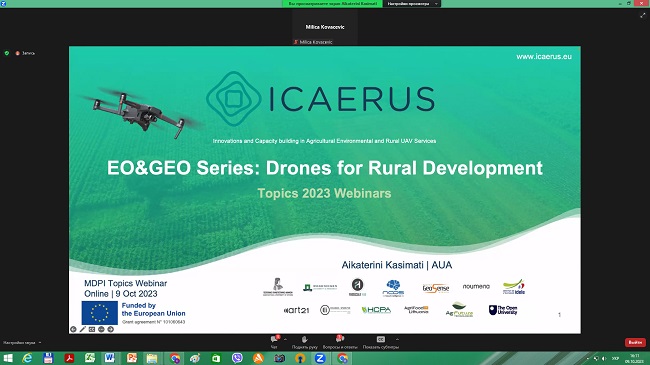Select the pen annotation icon on the slide
Image resolution: width=650 pixels, height=365 pixels.
point(82,329)
